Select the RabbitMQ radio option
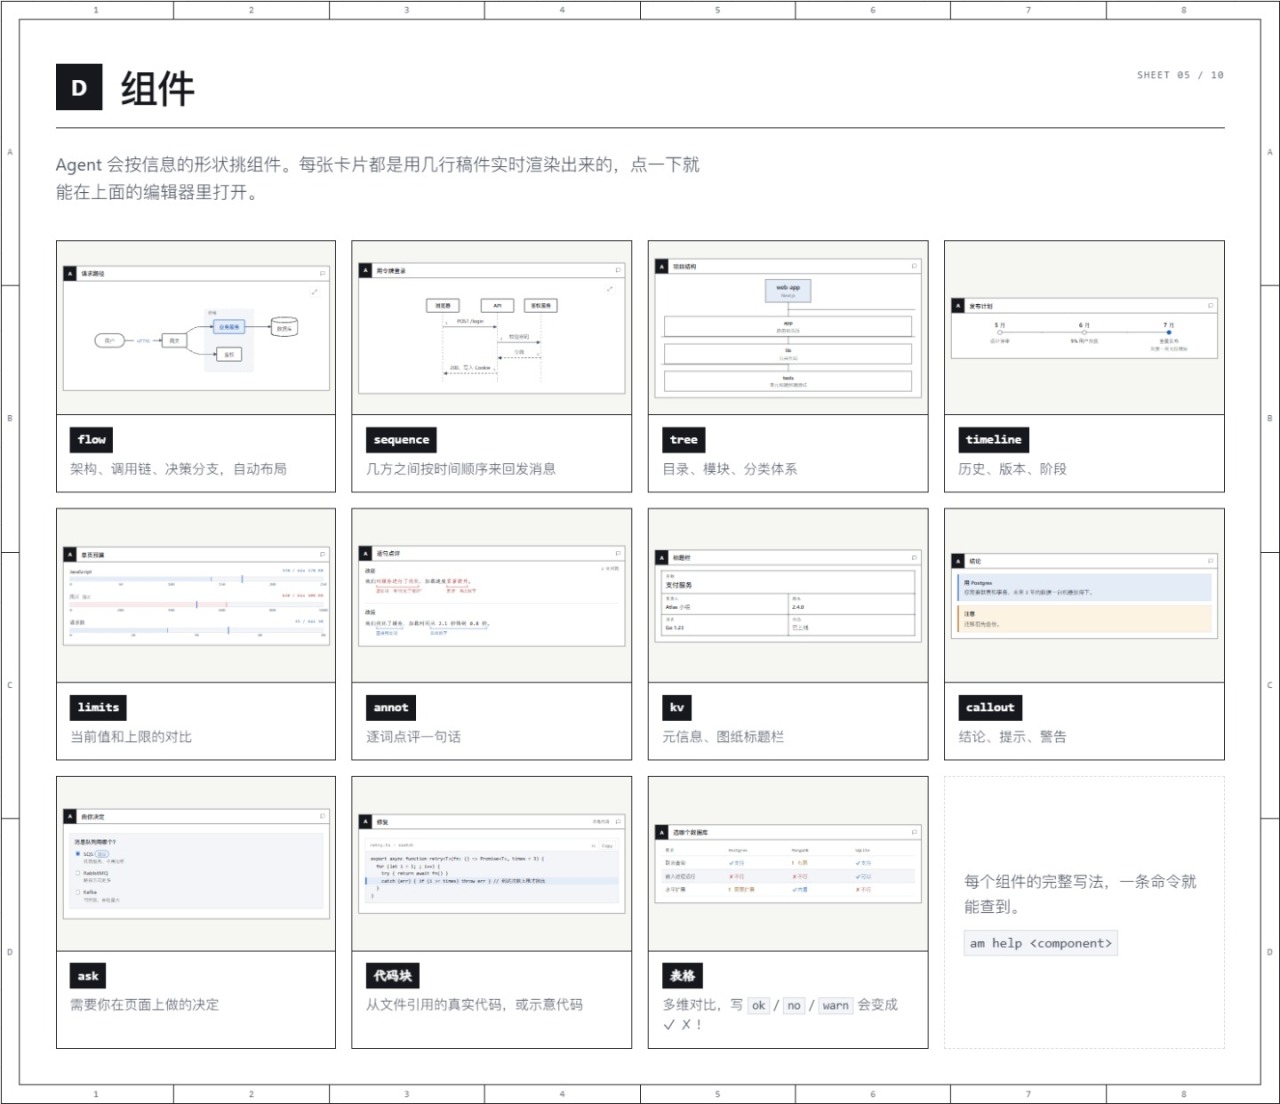 (78, 873)
